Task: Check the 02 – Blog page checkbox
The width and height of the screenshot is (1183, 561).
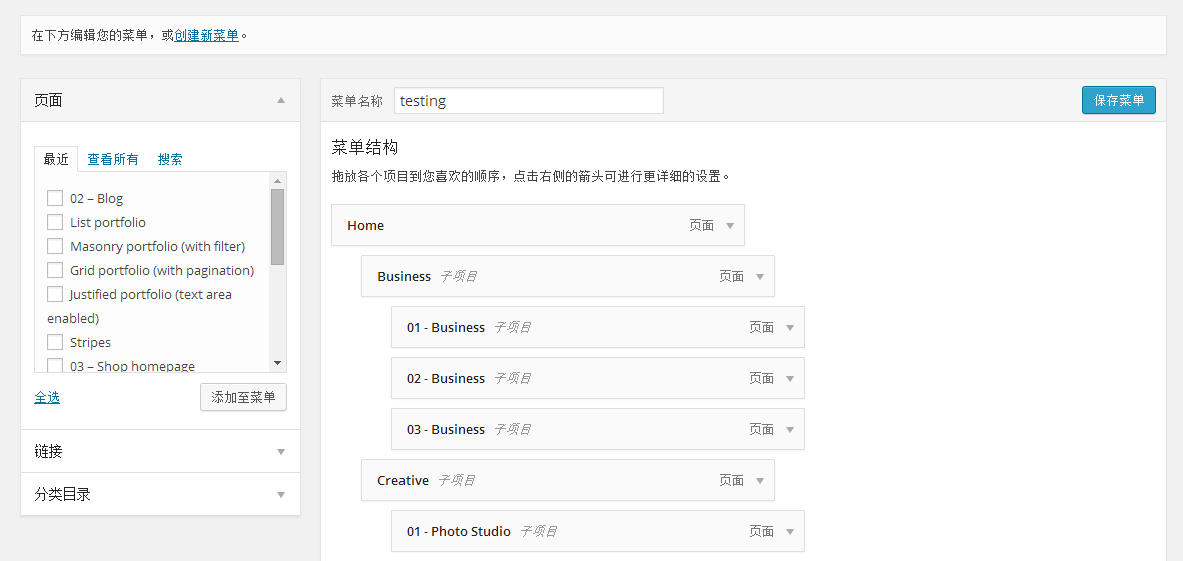Action: [x=55, y=198]
